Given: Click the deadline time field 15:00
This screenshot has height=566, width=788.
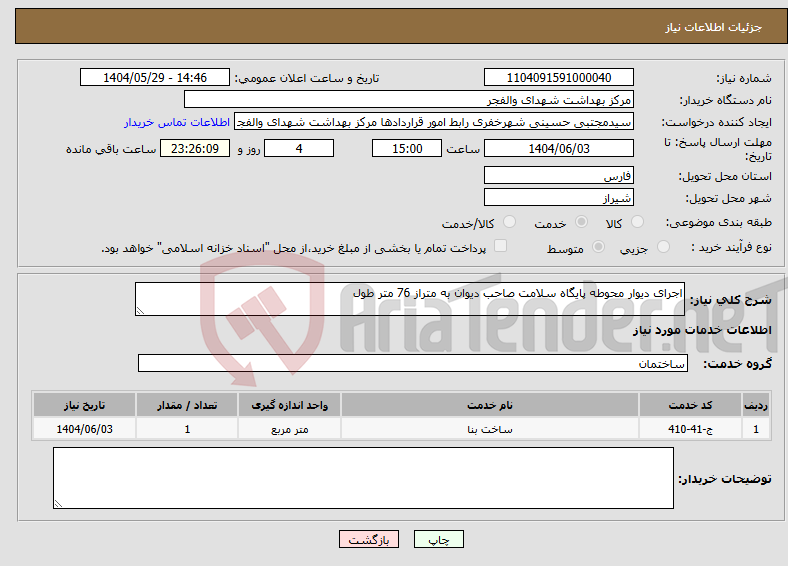Looking at the screenshot, I should tap(407, 148).
